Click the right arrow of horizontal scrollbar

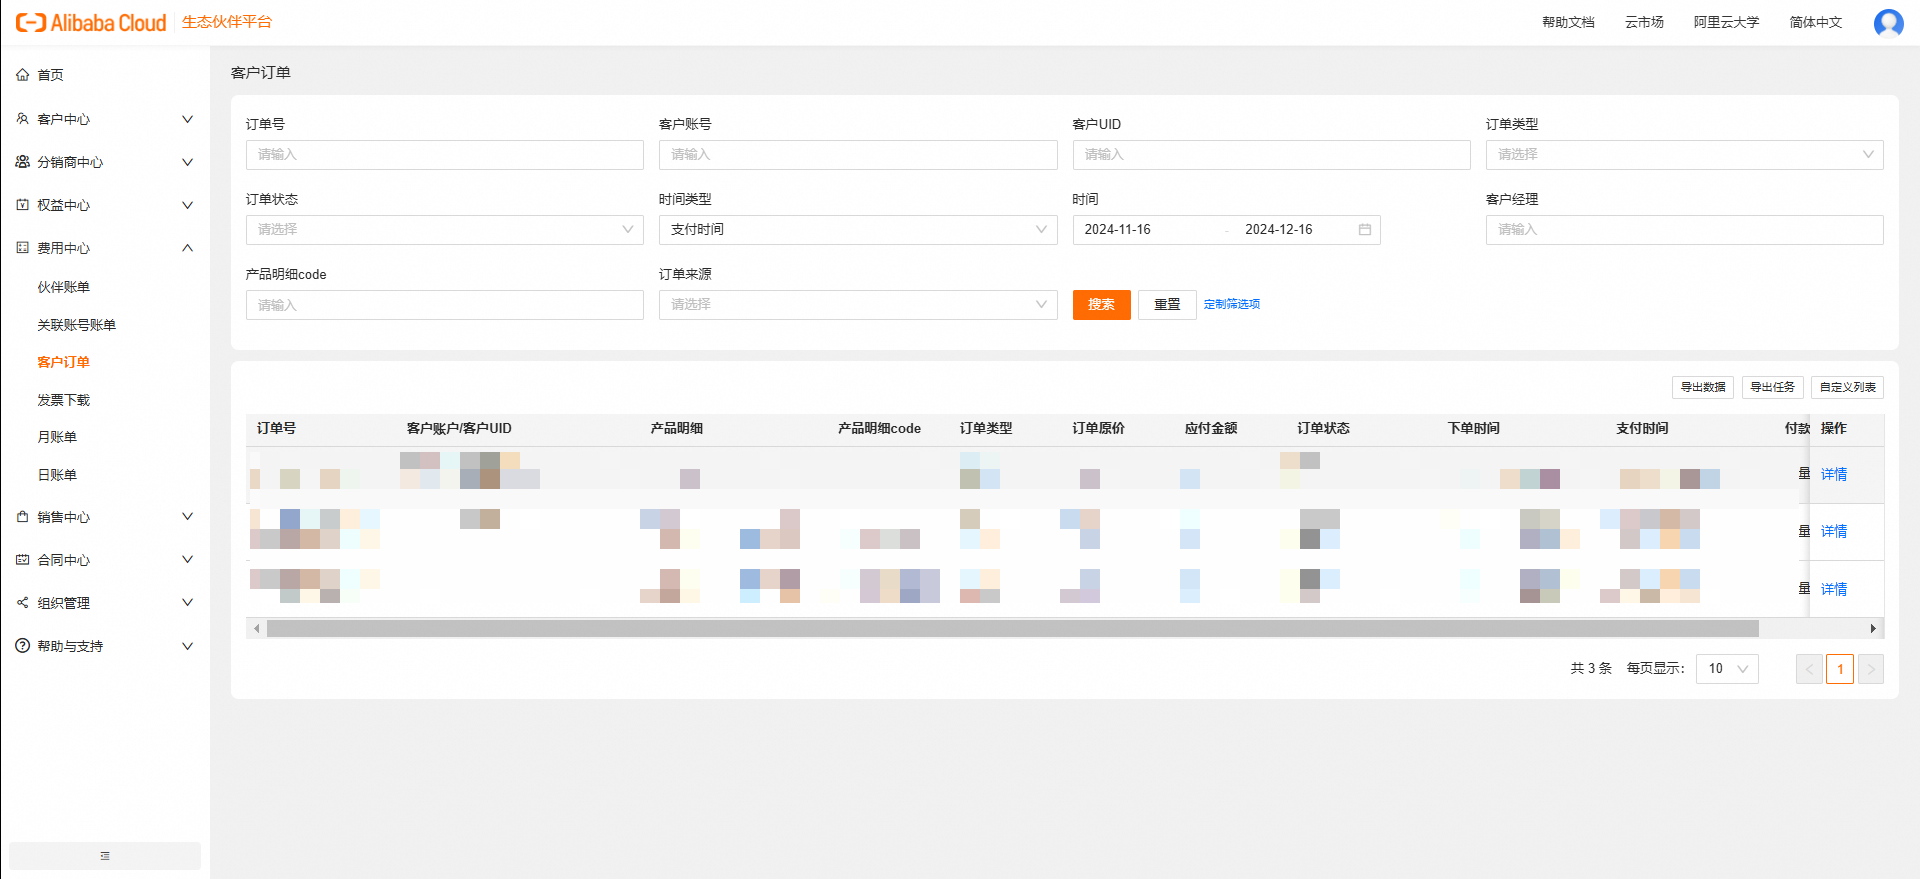(1873, 629)
